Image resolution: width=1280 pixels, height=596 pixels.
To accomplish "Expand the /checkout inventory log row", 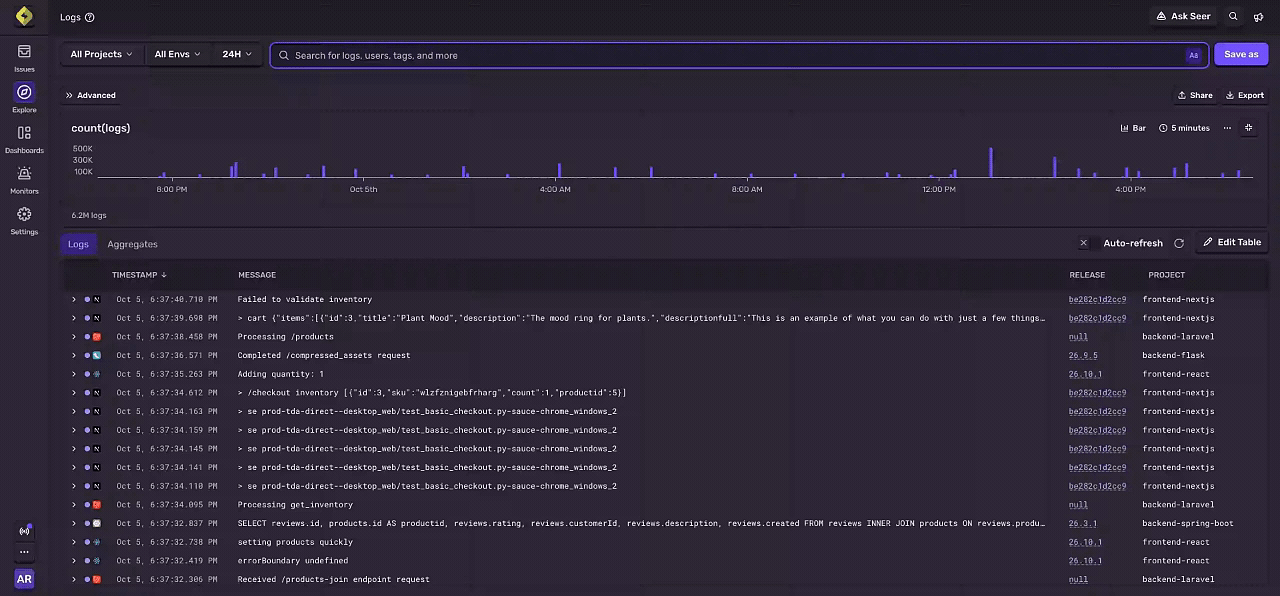I will [x=74, y=393].
